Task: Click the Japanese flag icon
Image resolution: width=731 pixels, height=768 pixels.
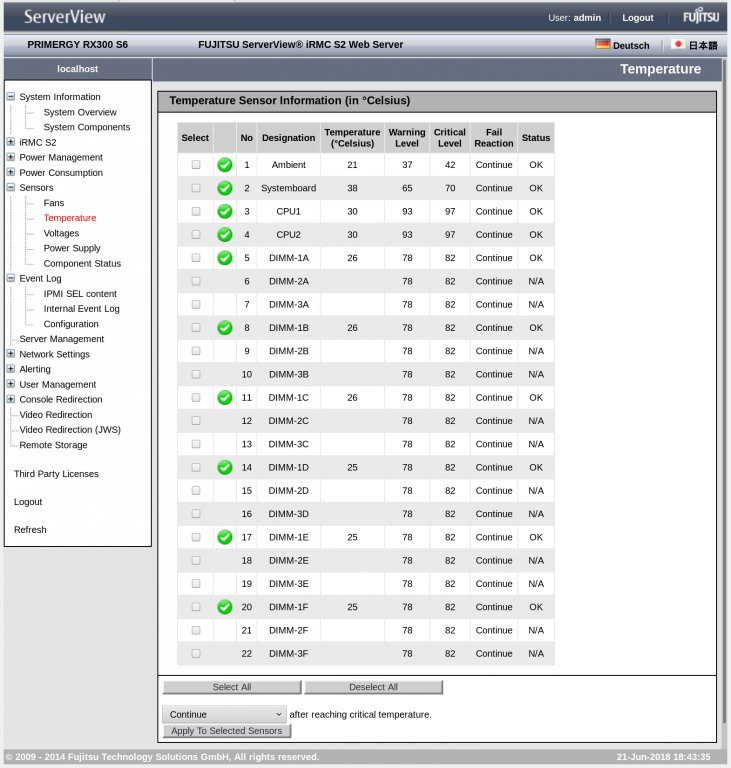Action: [x=678, y=44]
